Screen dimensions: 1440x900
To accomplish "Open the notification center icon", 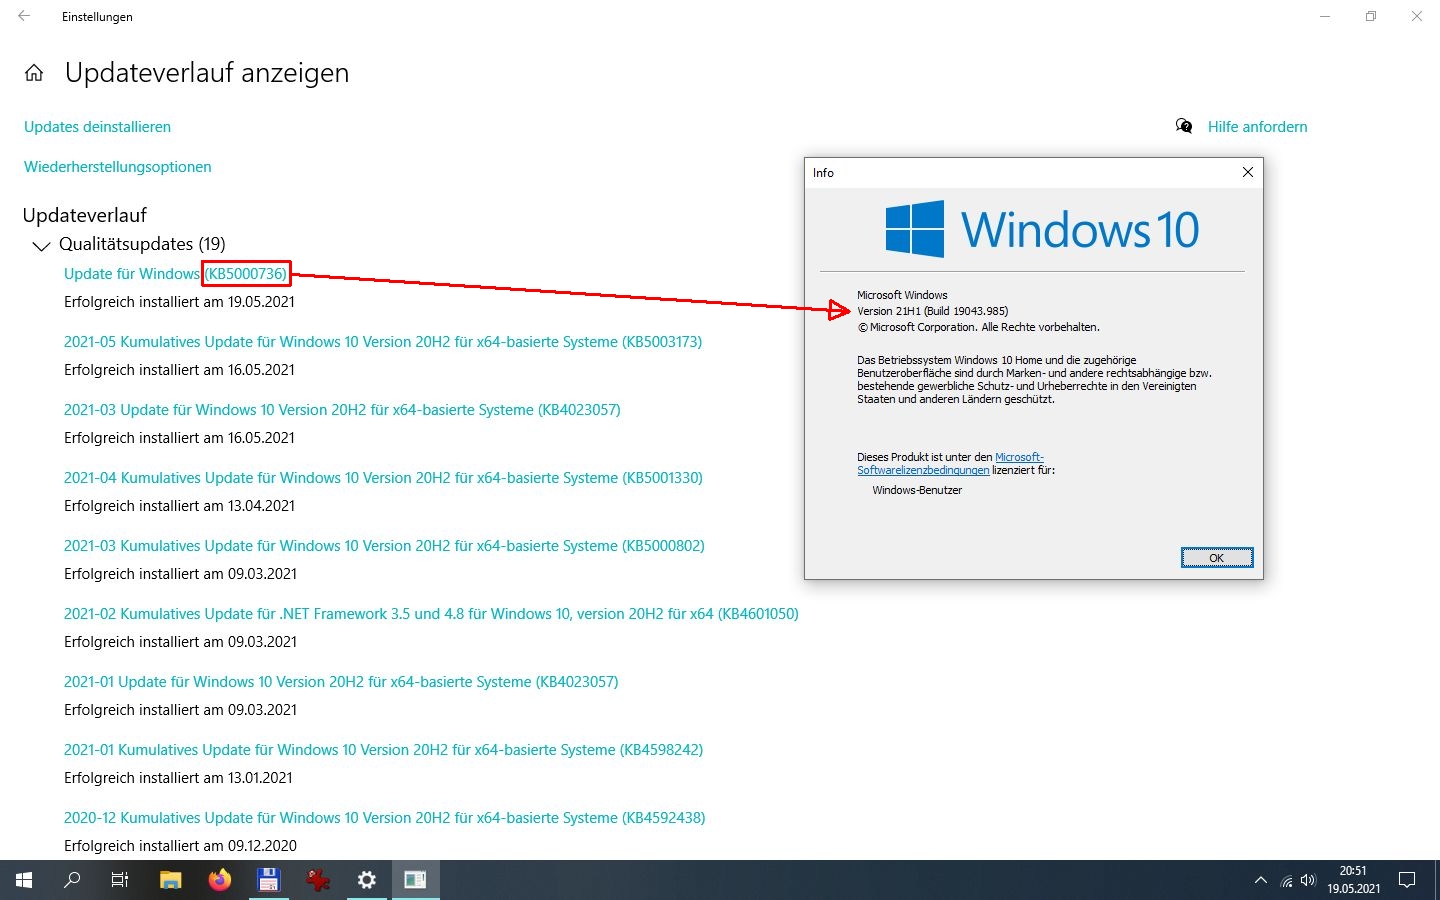I will tap(1407, 880).
